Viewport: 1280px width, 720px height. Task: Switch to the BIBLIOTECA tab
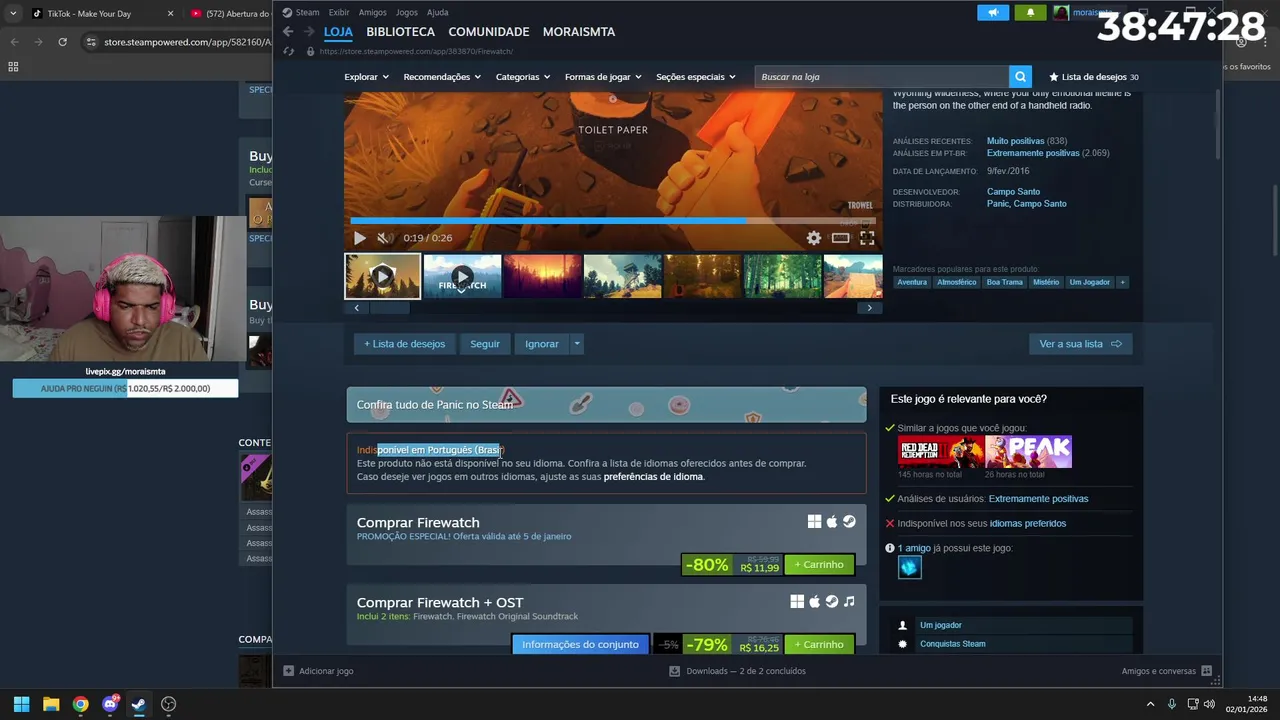pos(400,32)
